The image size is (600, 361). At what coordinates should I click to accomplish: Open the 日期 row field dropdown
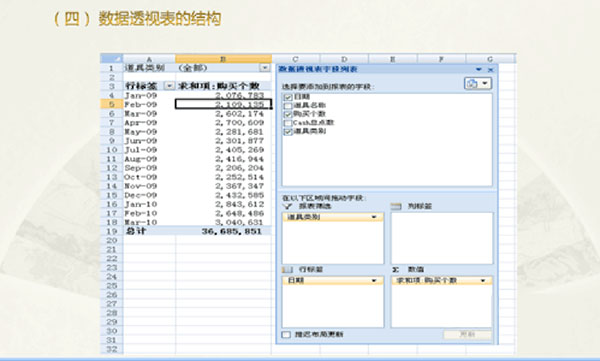pyautogui.click(x=374, y=281)
